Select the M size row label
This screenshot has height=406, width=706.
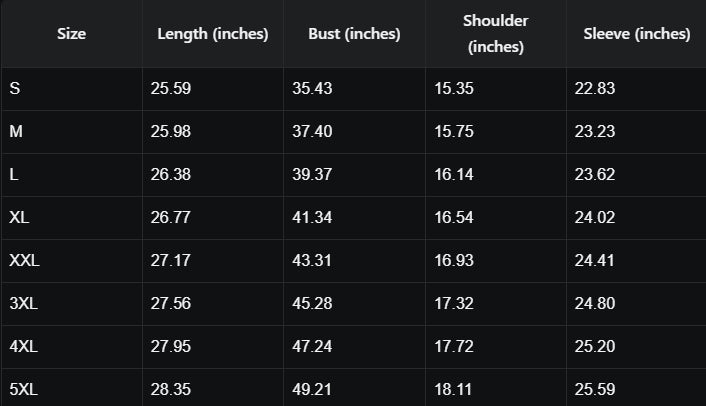[x=16, y=132]
